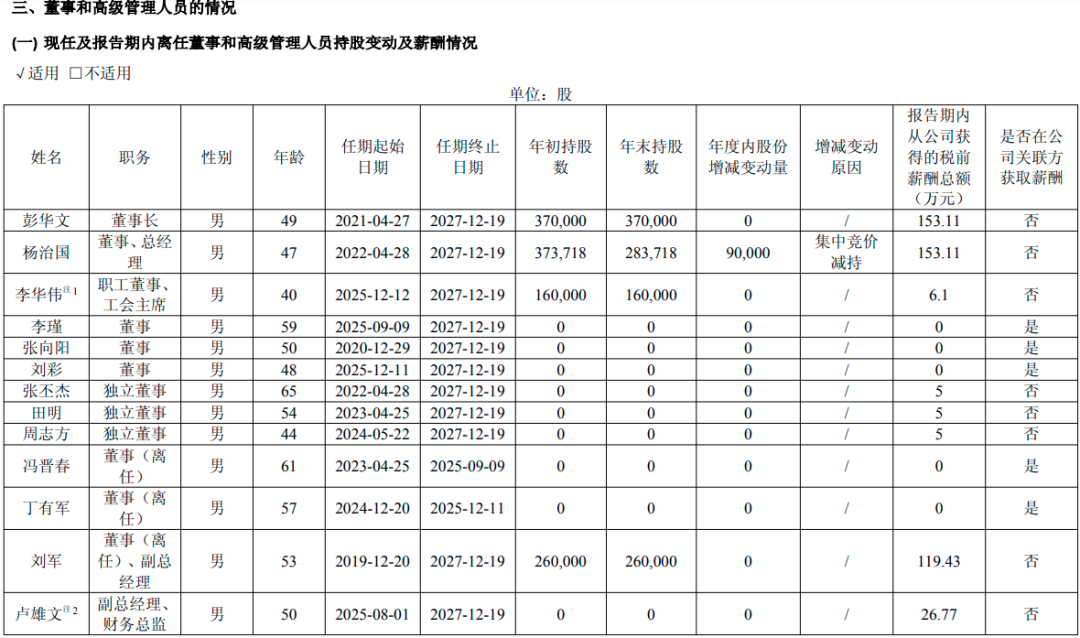Click the 是否在公司关联方获取薪酬 header
The width and height of the screenshot is (1080, 638).
click(1031, 157)
